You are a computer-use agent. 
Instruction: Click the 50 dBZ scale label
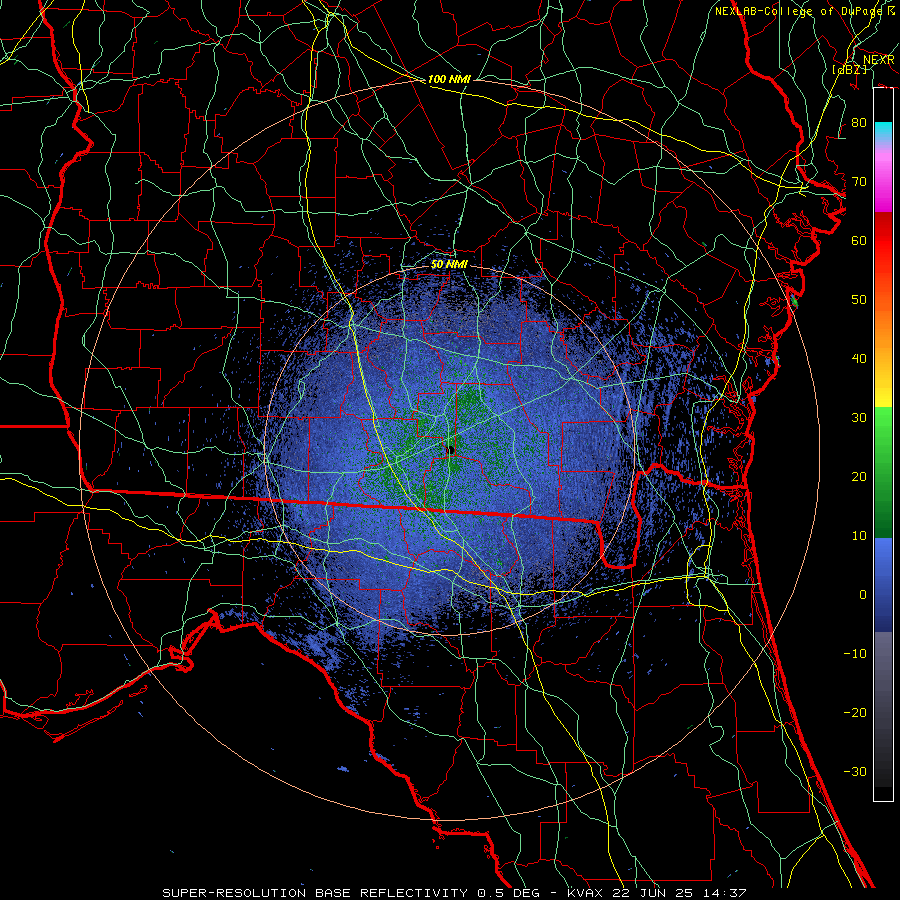[859, 300]
